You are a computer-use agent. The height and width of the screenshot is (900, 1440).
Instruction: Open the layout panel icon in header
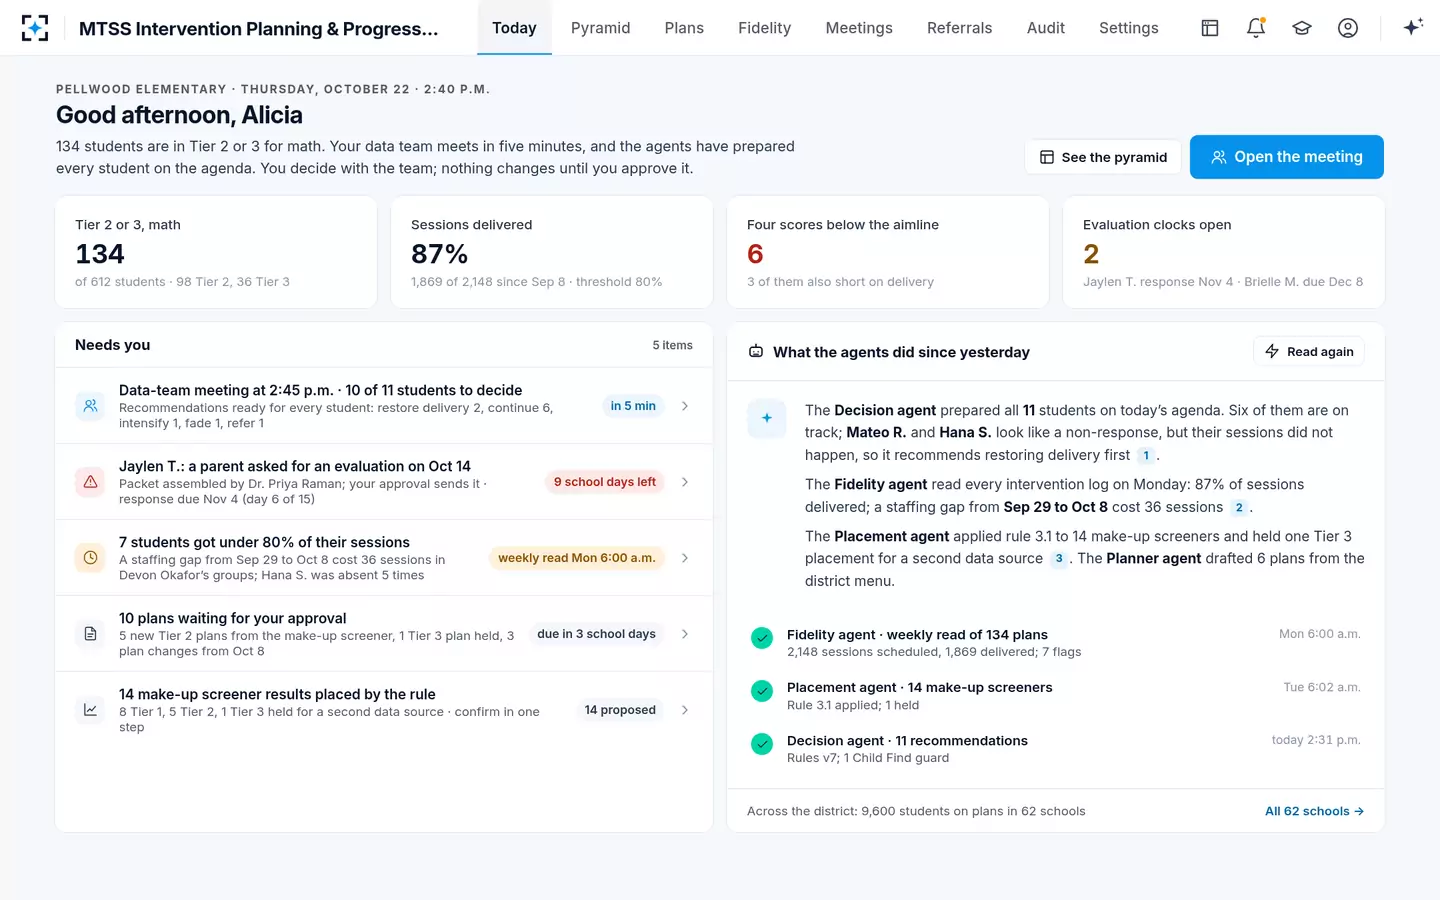[1210, 28]
